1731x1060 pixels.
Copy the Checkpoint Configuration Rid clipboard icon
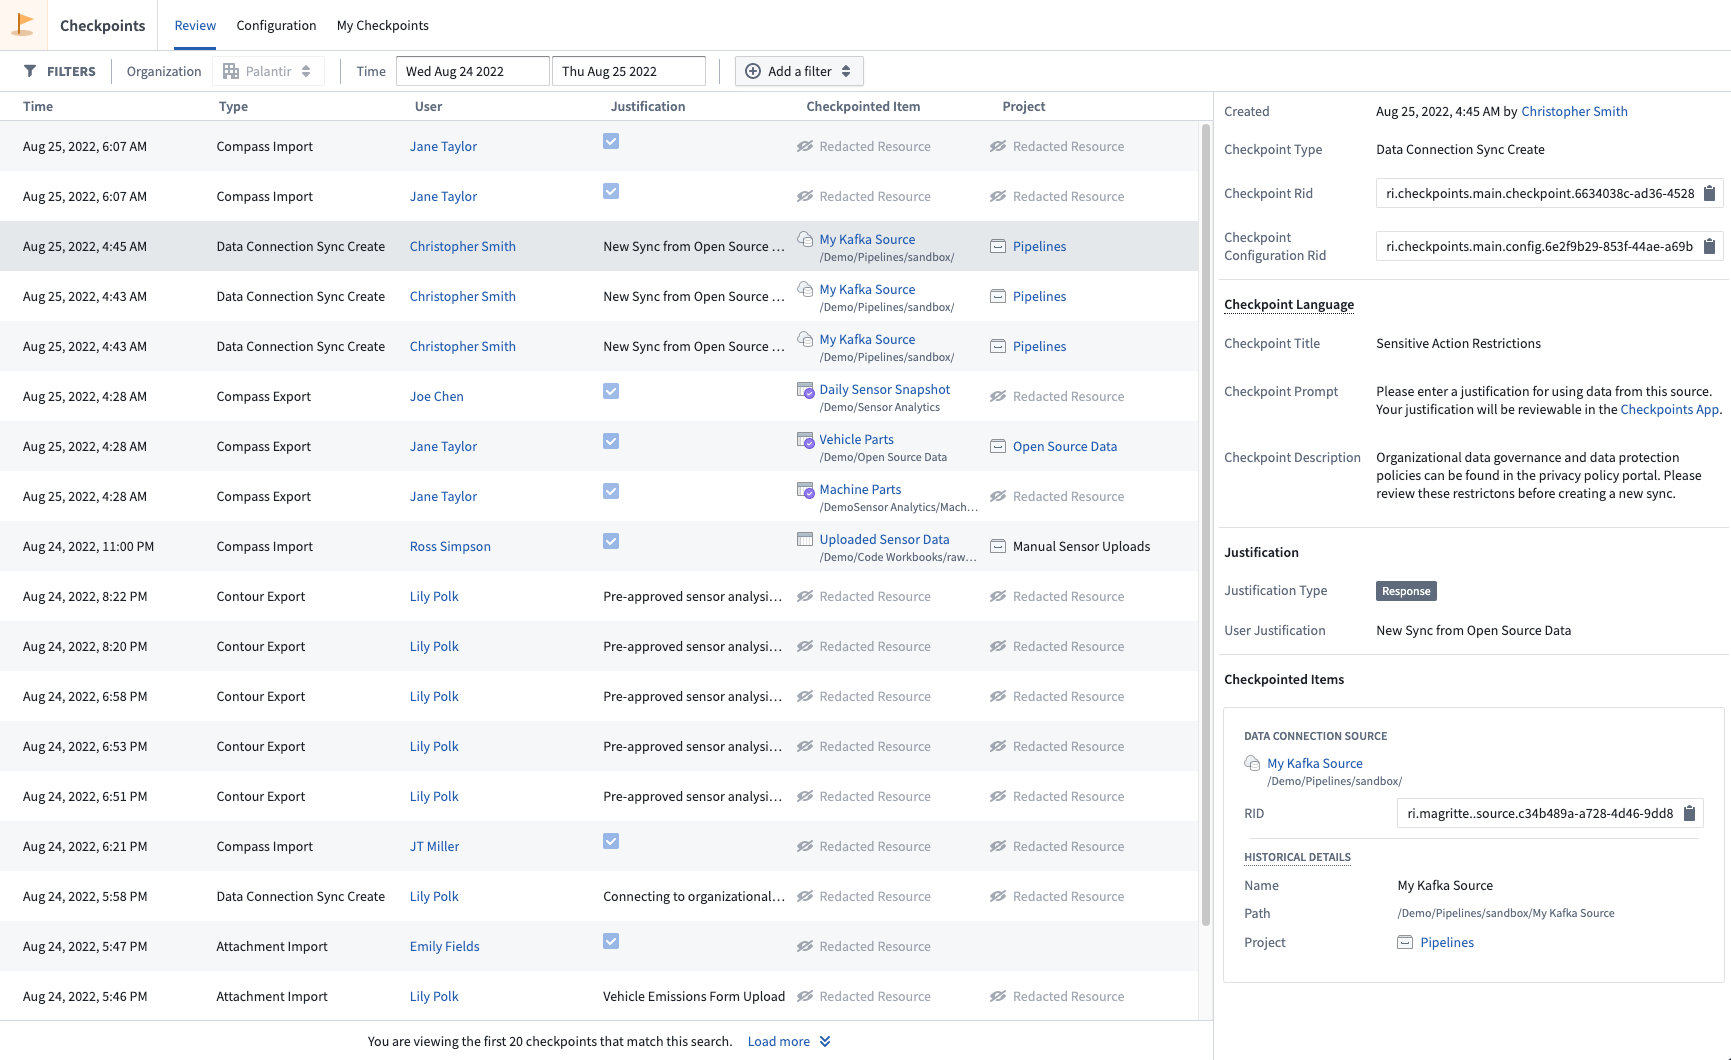point(1710,246)
